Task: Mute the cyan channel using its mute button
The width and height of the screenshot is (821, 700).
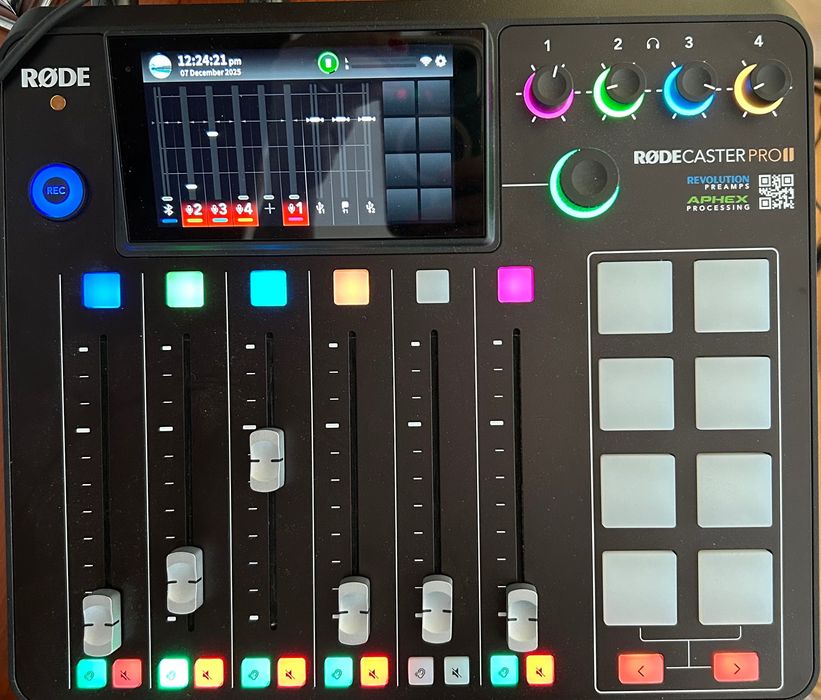Action: pos(292,672)
